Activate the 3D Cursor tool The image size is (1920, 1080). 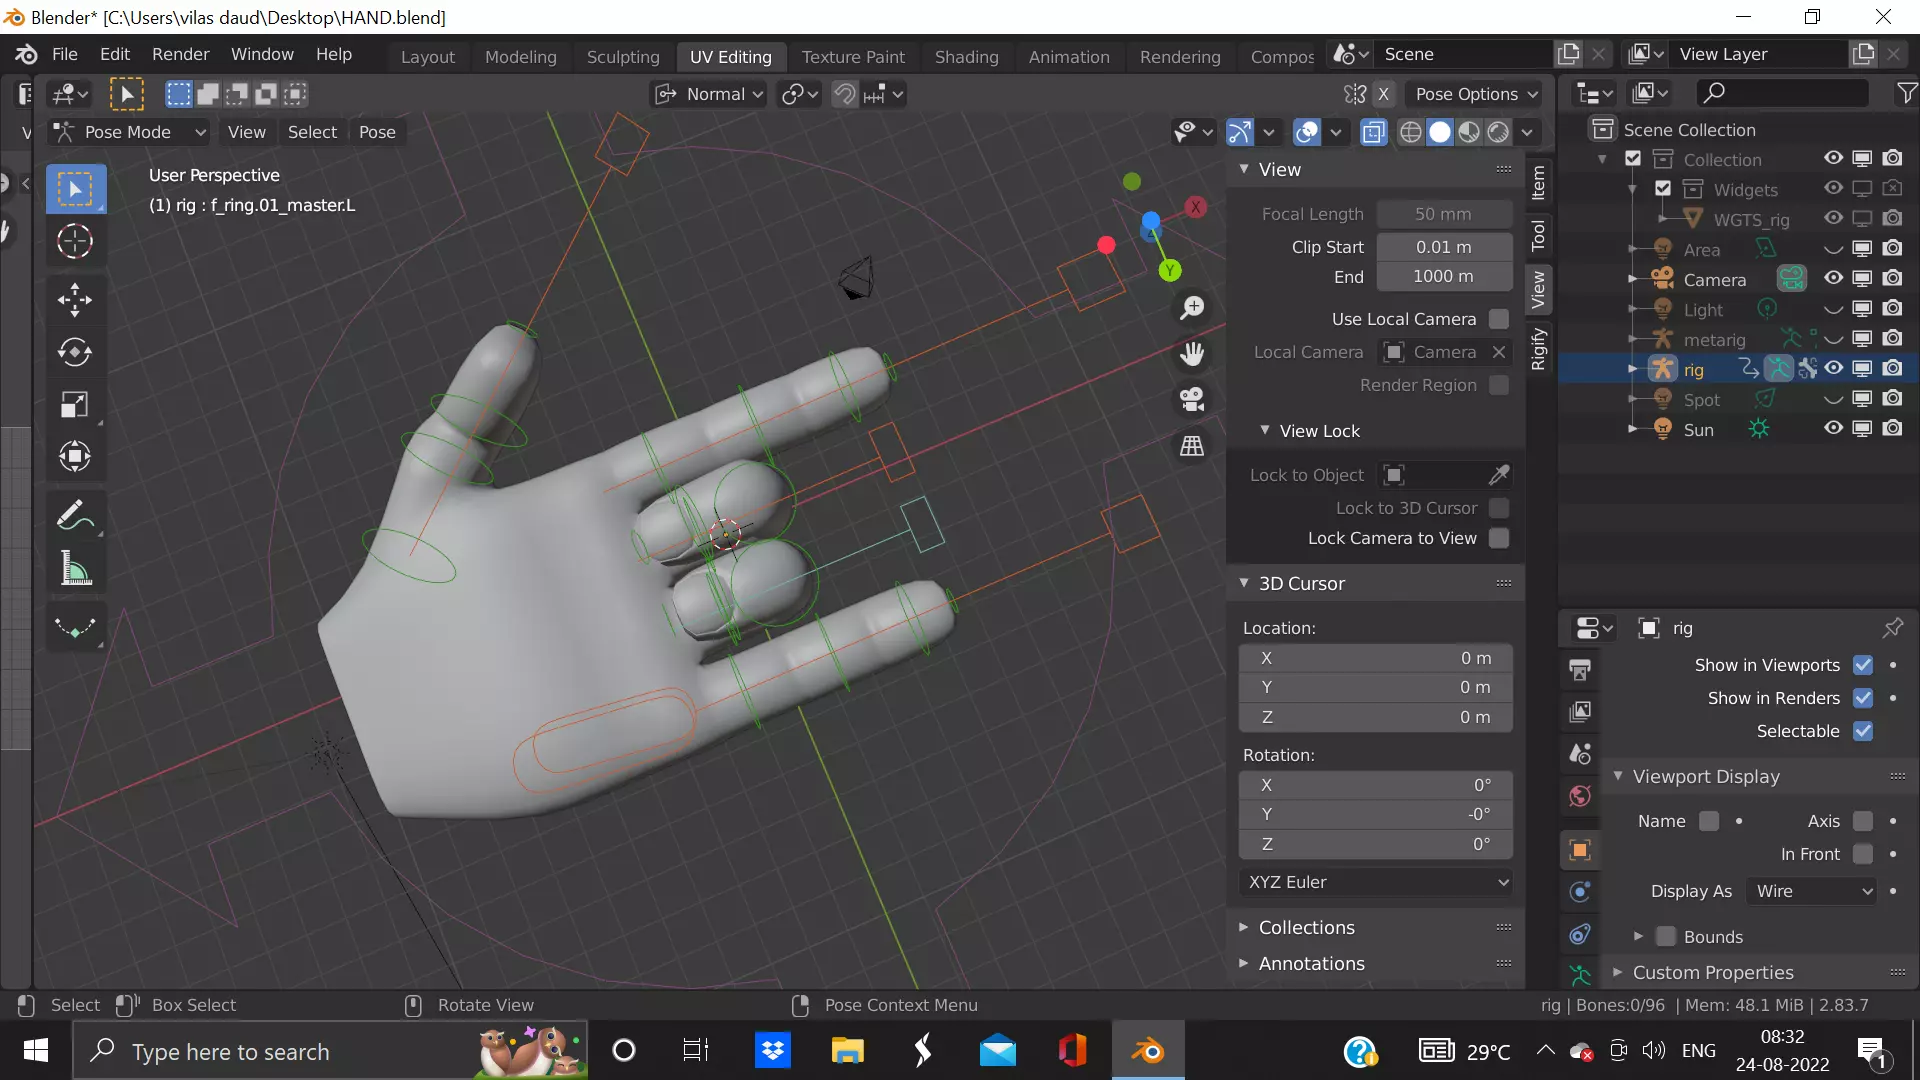pyautogui.click(x=75, y=241)
